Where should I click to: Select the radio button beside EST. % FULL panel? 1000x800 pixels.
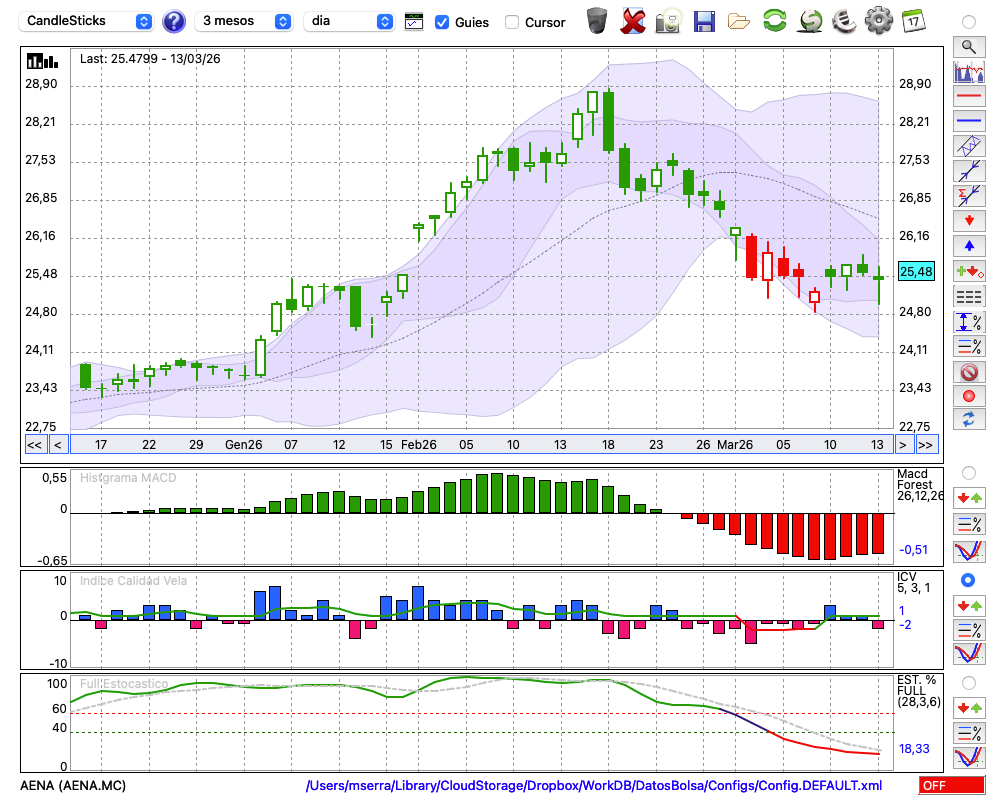968,682
